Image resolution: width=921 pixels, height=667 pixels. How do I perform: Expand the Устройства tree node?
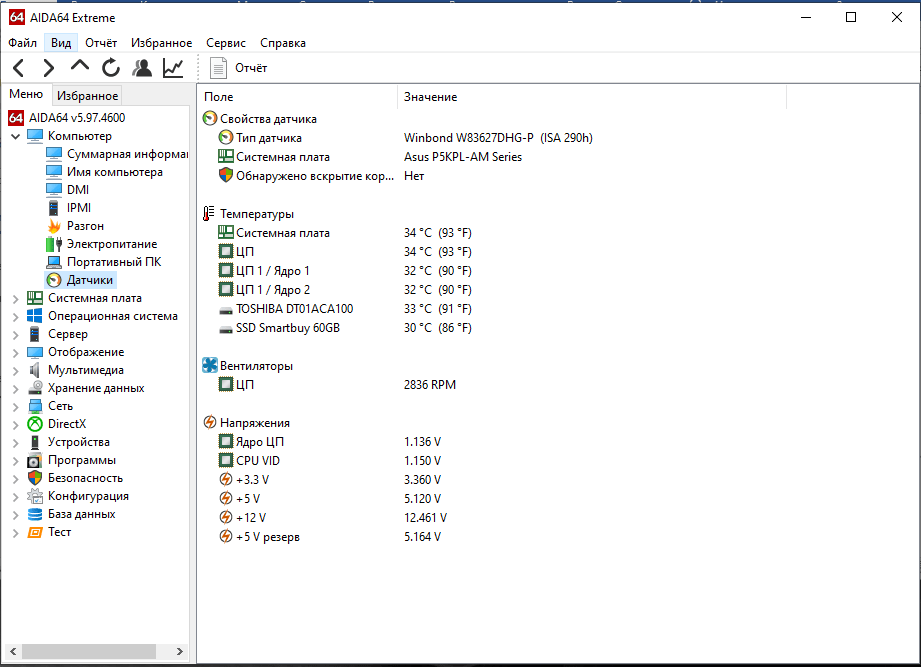(15, 443)
